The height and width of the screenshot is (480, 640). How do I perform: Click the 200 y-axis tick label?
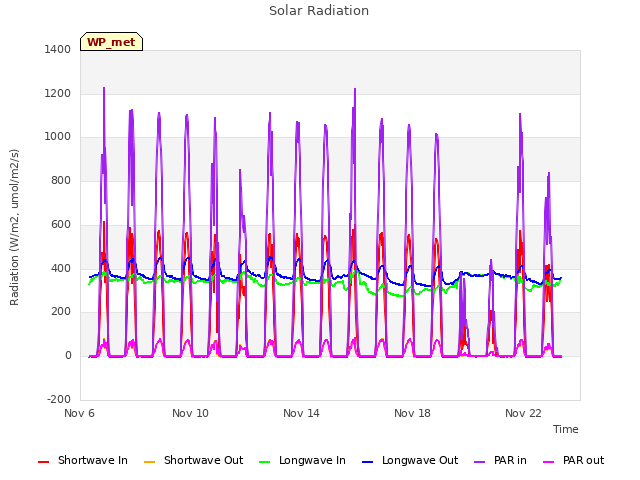click(x=61, y=312)
